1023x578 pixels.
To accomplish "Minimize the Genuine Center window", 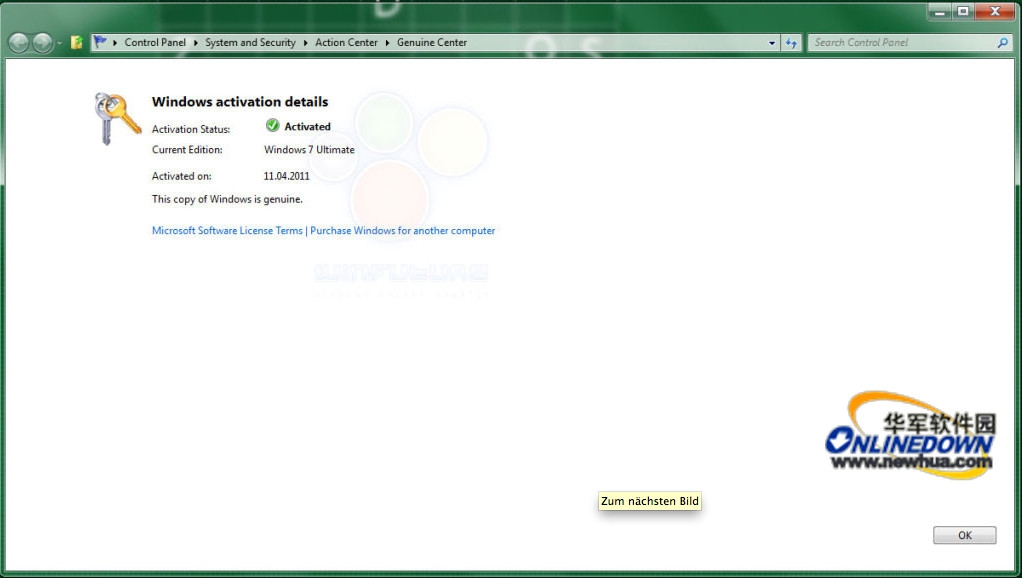I will coord(940,12).
